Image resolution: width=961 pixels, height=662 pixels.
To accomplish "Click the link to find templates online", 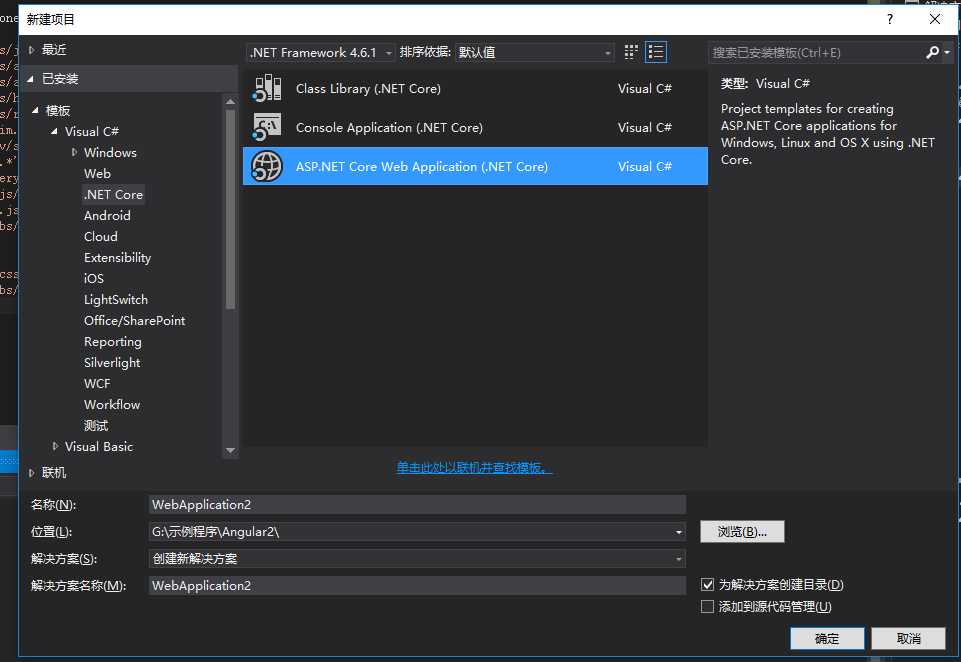I will click(x=474, y=468).
